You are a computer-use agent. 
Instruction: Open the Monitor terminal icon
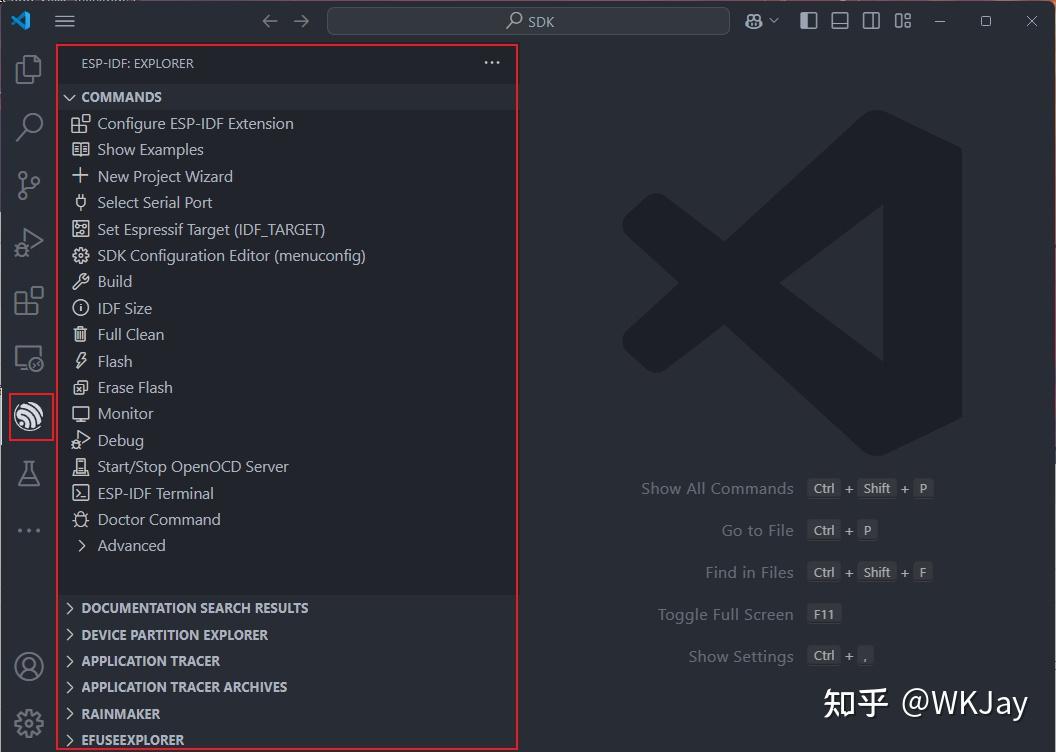point(80,413)
